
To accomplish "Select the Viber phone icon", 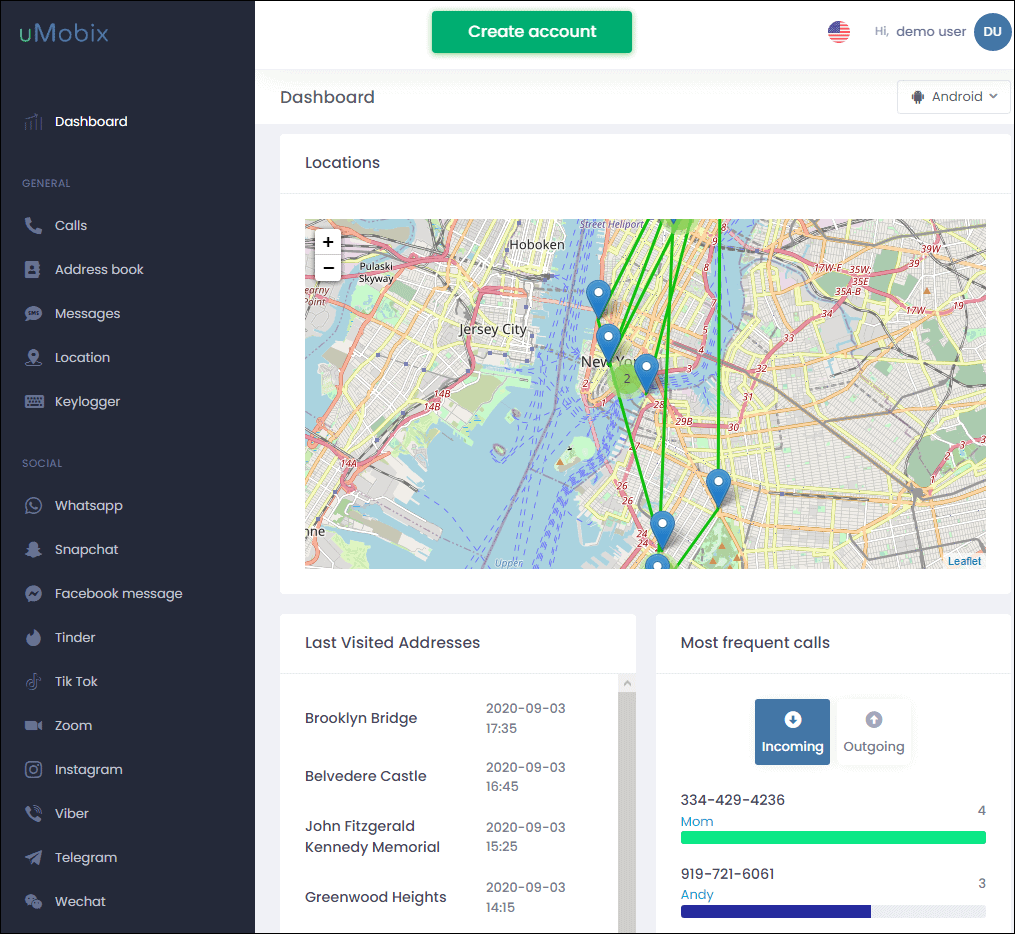I will pyautogui.click(x=34, y=814).
